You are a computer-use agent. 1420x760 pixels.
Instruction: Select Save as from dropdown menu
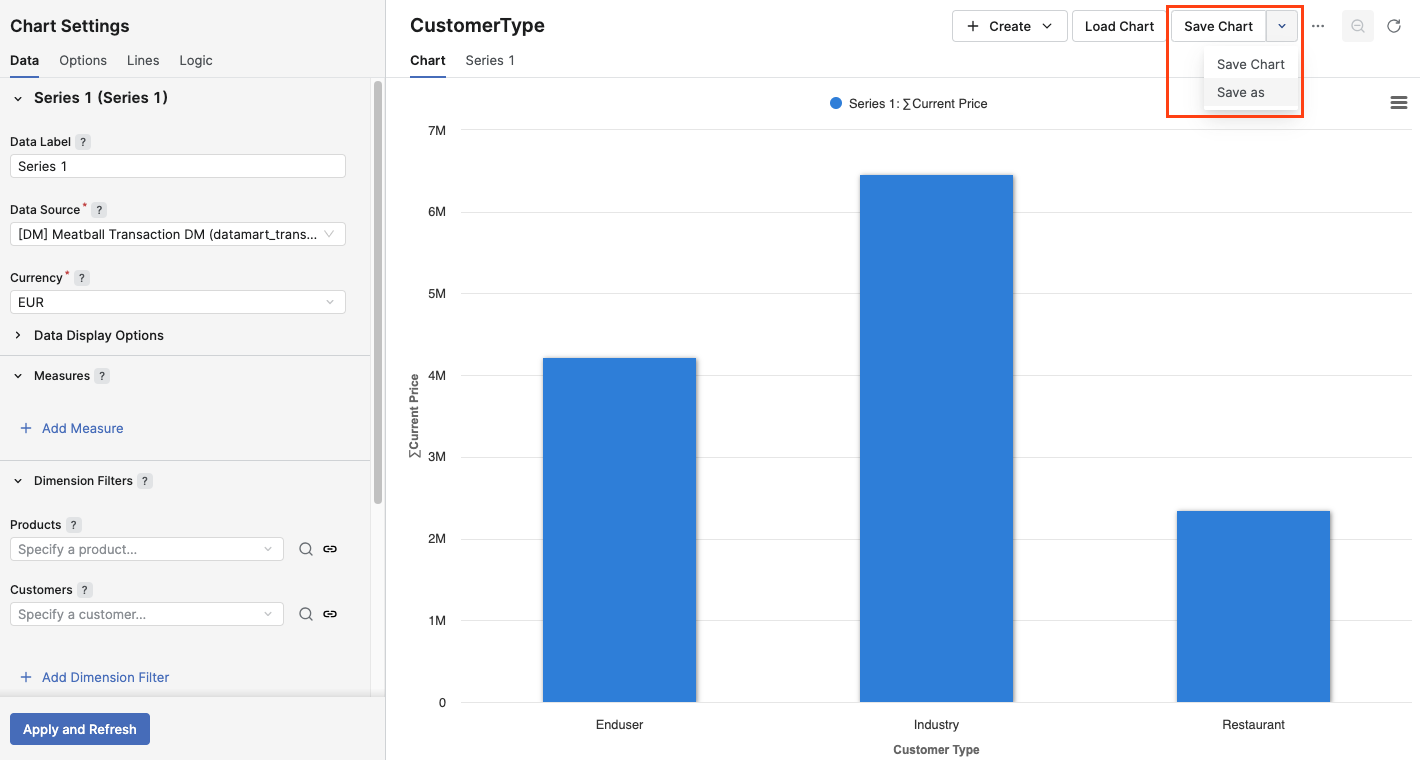[x=1241, y=93]
